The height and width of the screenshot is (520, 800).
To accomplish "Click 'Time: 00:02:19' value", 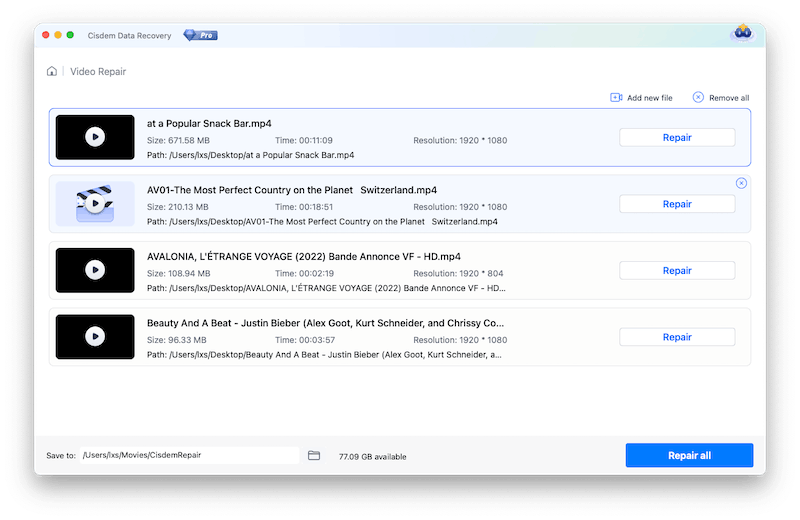I will coord(304,274).
